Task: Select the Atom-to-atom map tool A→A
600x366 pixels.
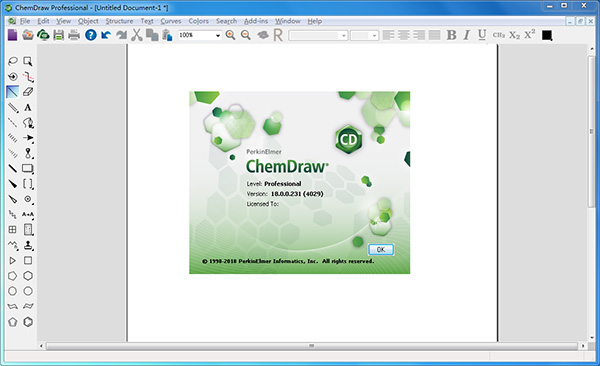Action: [28, 214]
